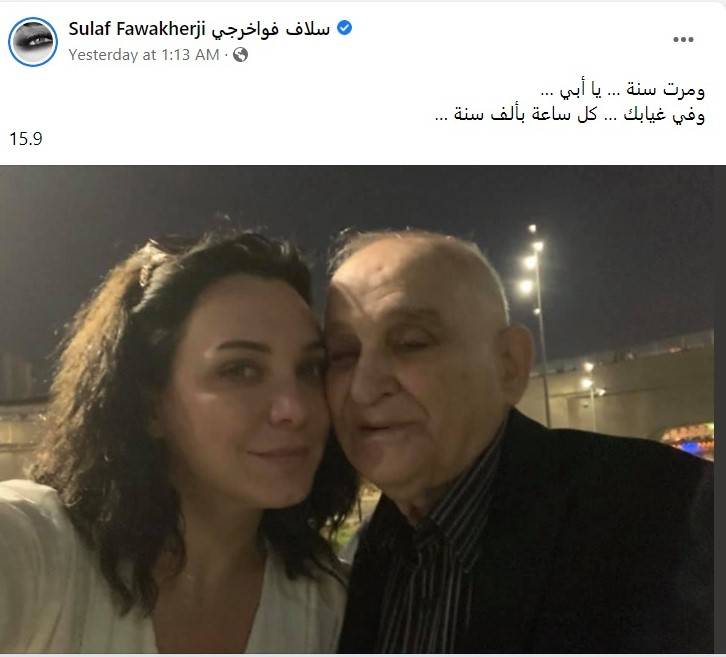Click the globe public-privacy icon
This screenshot has height=657, width=726.
[x=240, y=55]
